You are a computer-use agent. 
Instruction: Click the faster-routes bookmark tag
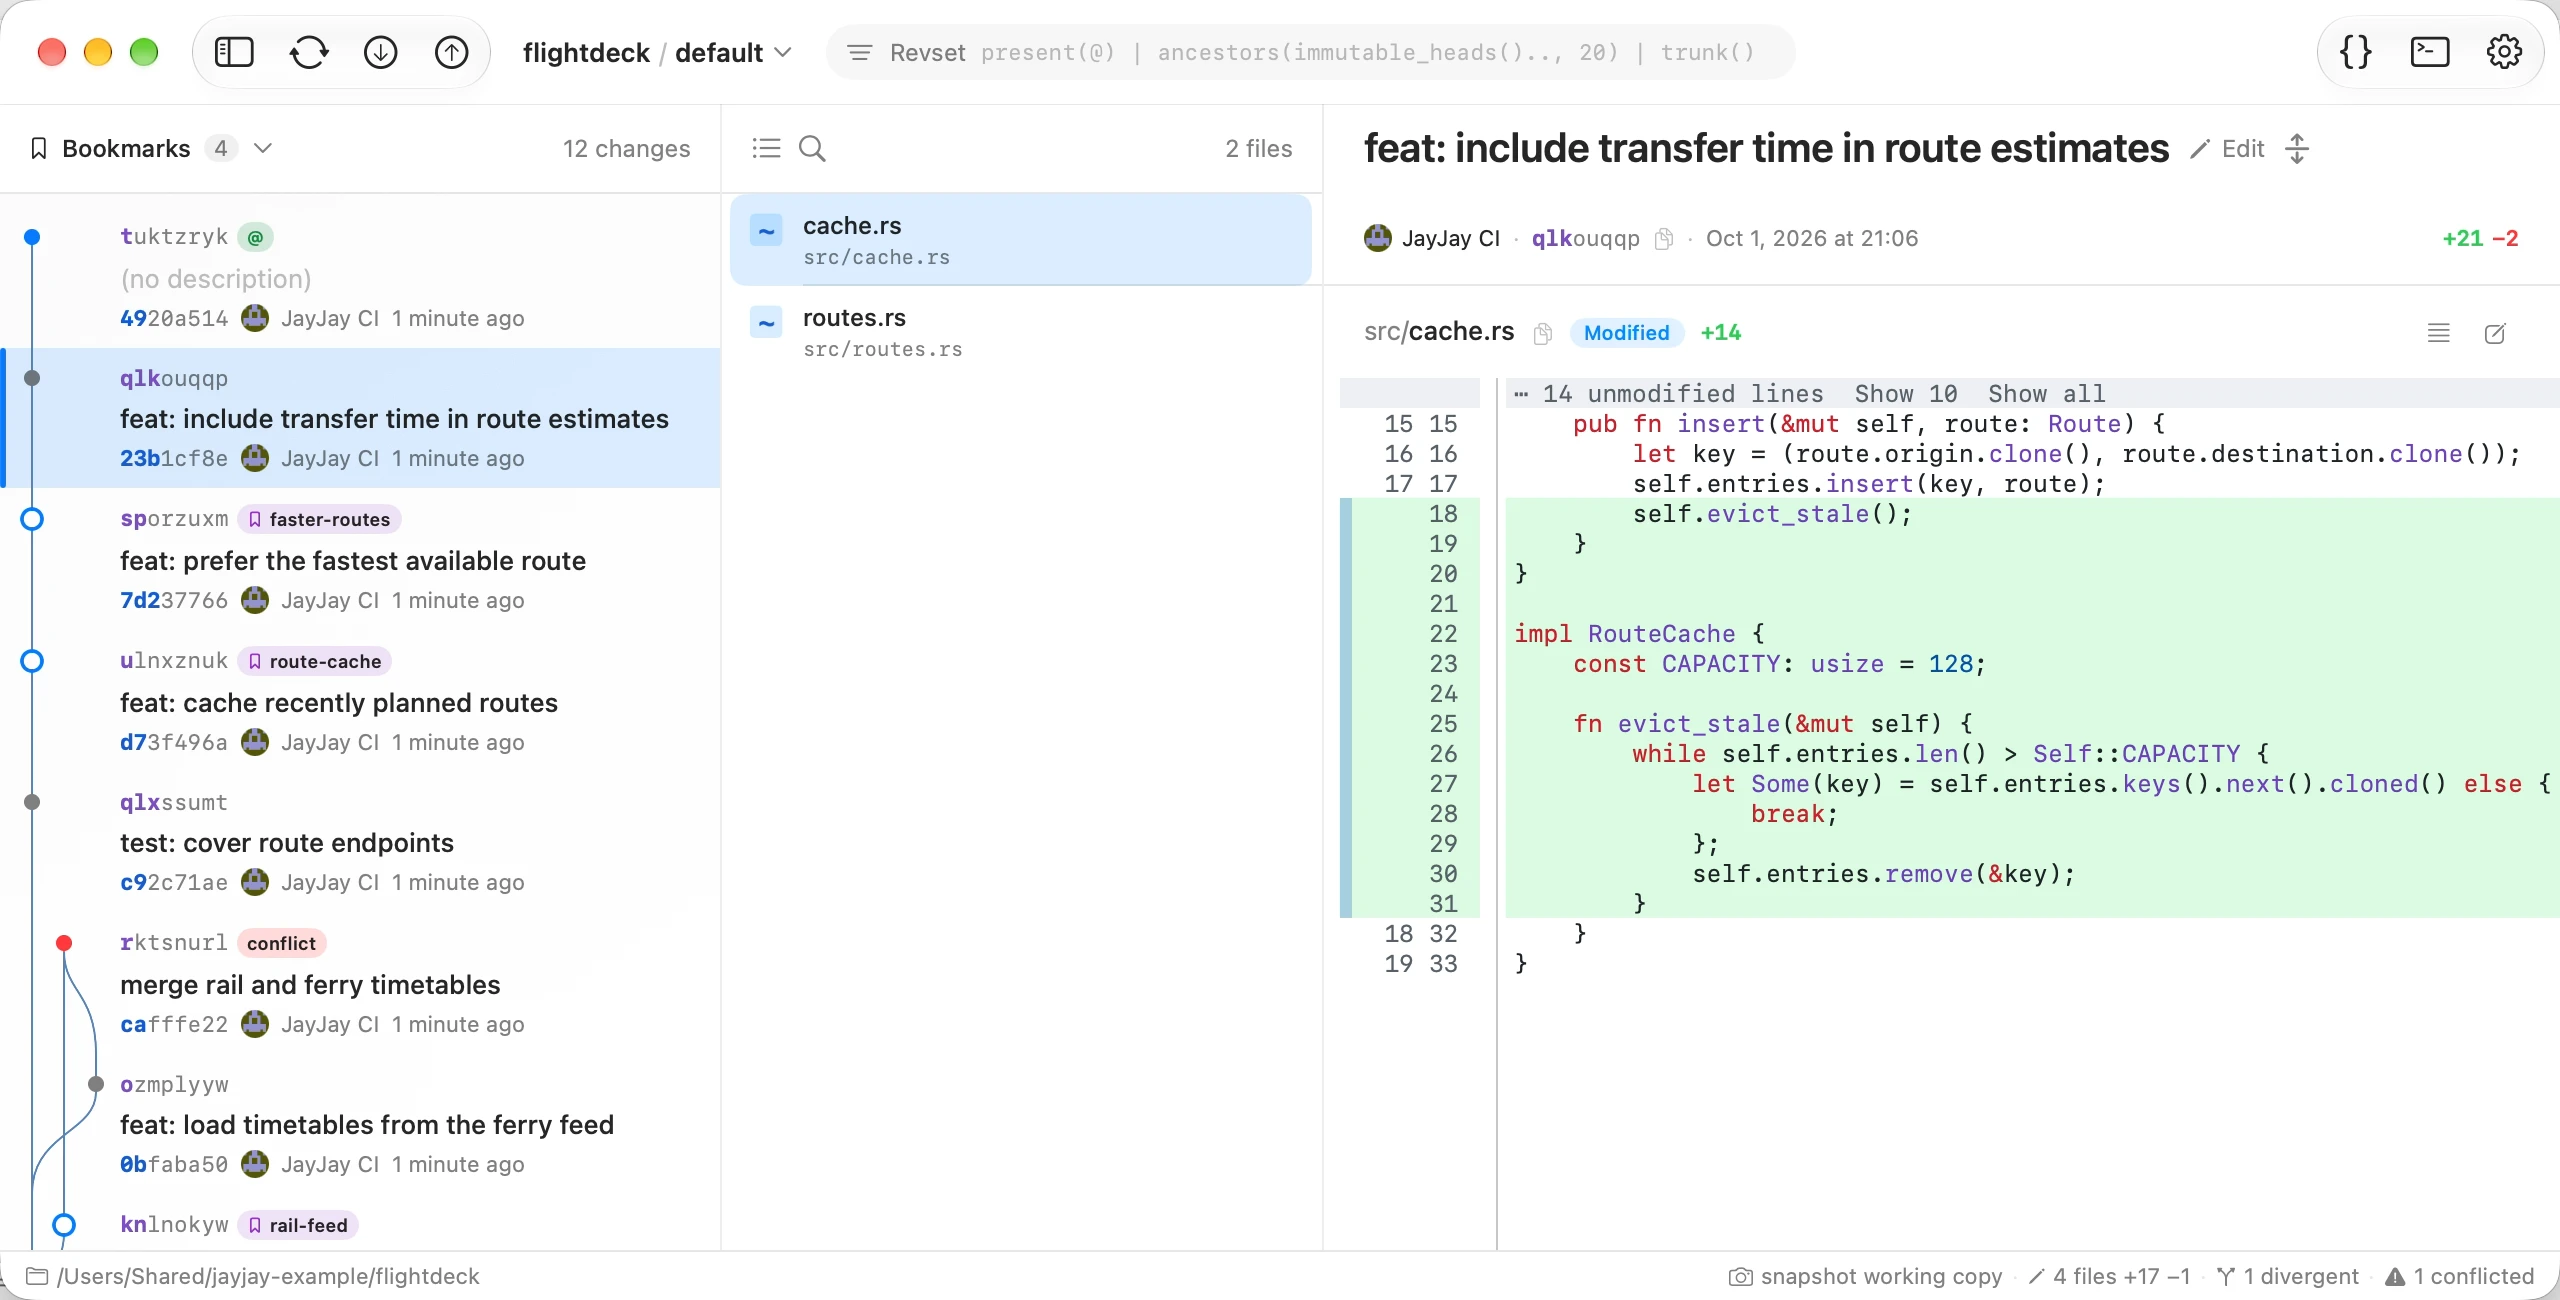click(x=320, y=519)
